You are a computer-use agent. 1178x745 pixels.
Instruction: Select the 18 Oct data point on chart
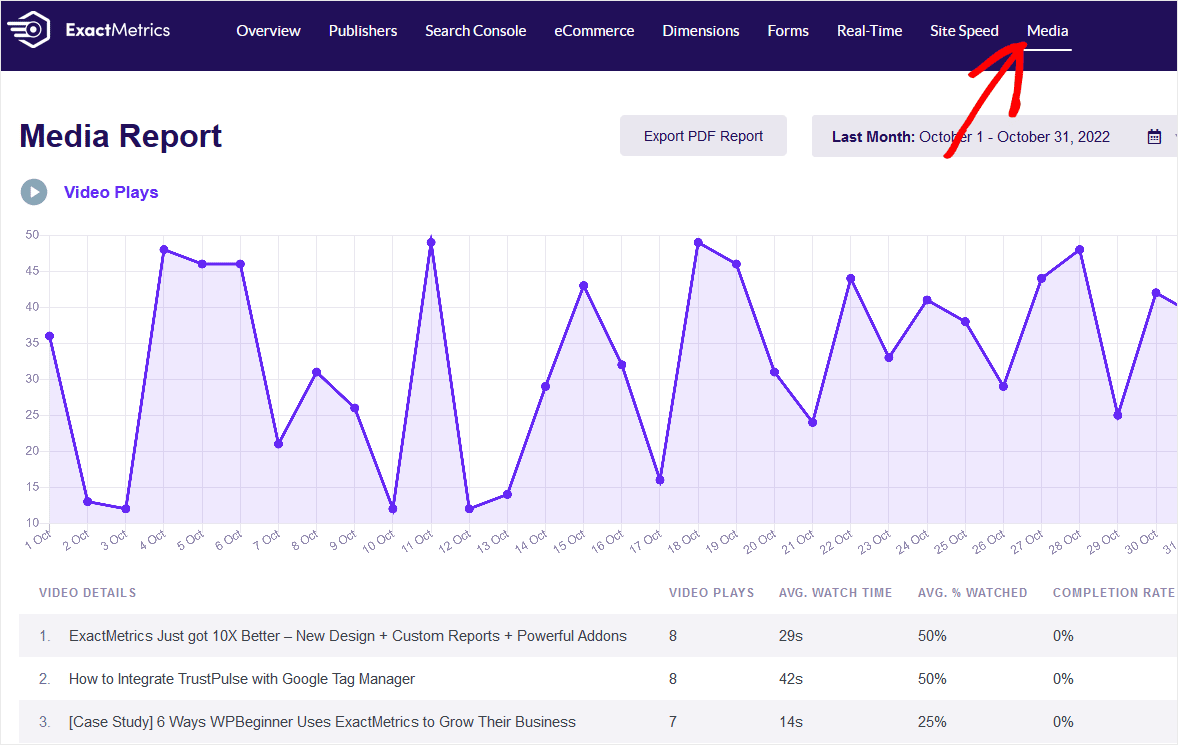(698, 243)
